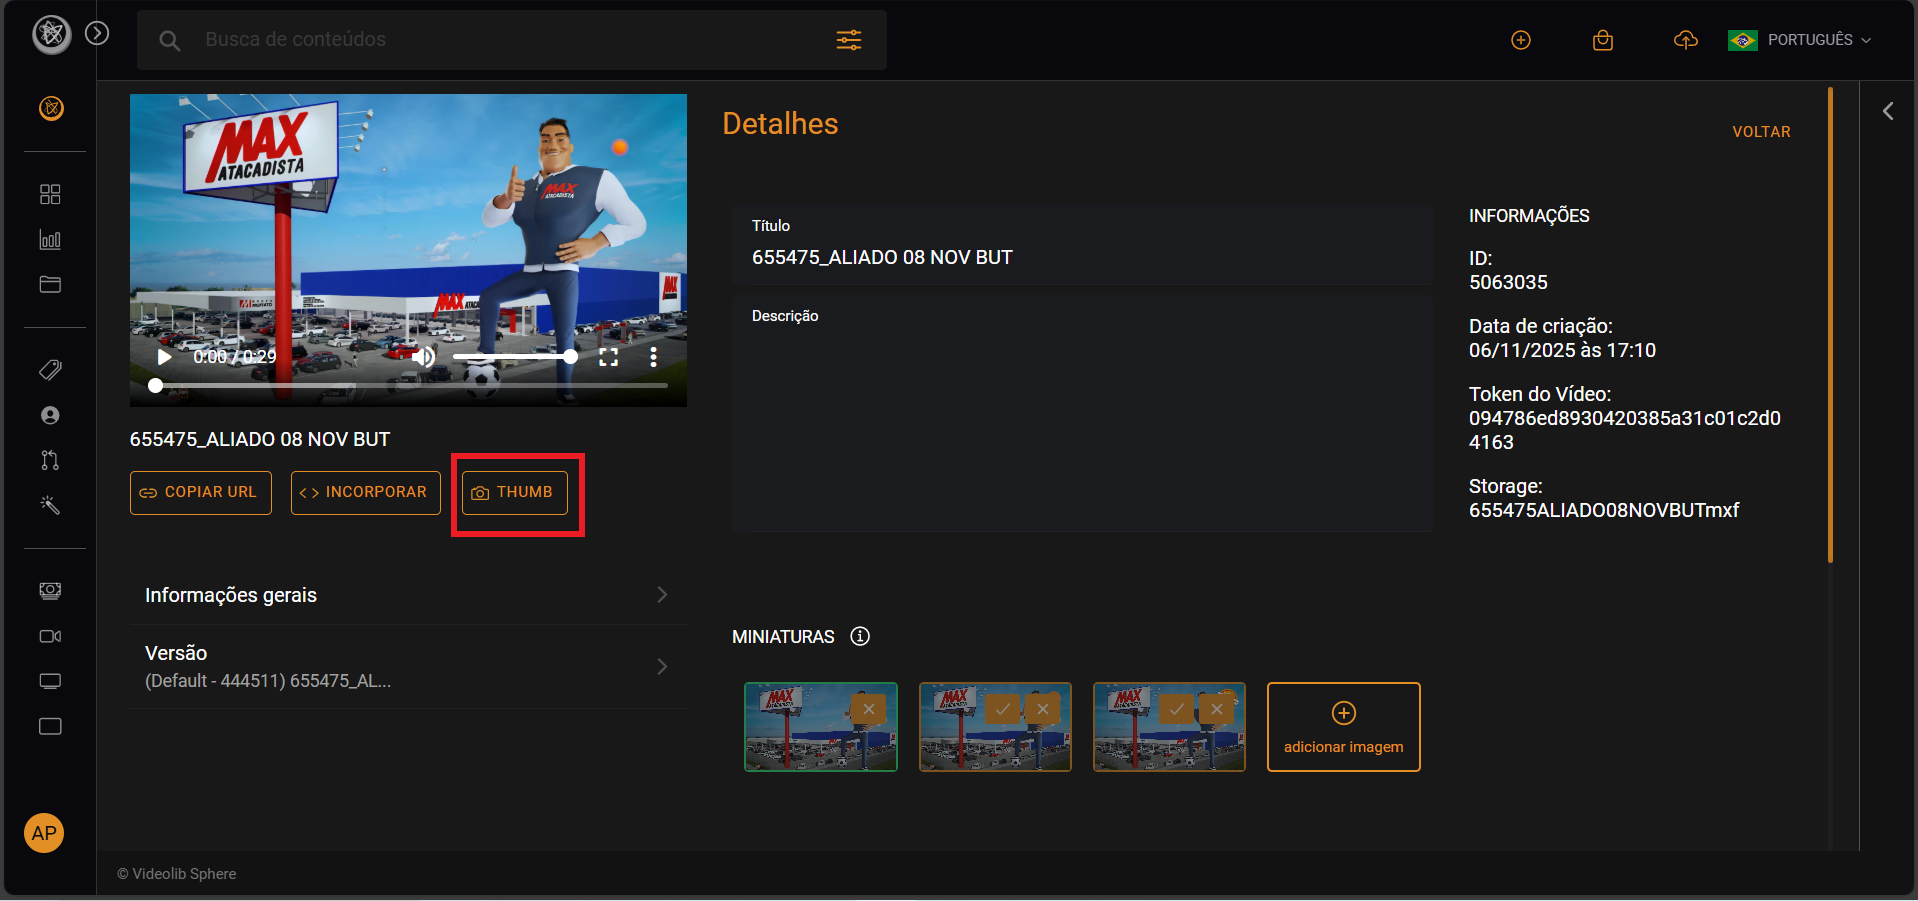Open the dashboard grid view in sidebar
This screenshot has width=1918, height=901.
[x=50, y=194]
